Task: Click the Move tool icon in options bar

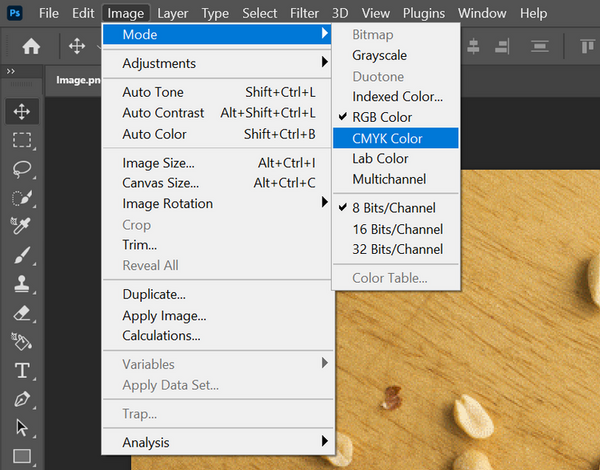Action: click(77, 46)
